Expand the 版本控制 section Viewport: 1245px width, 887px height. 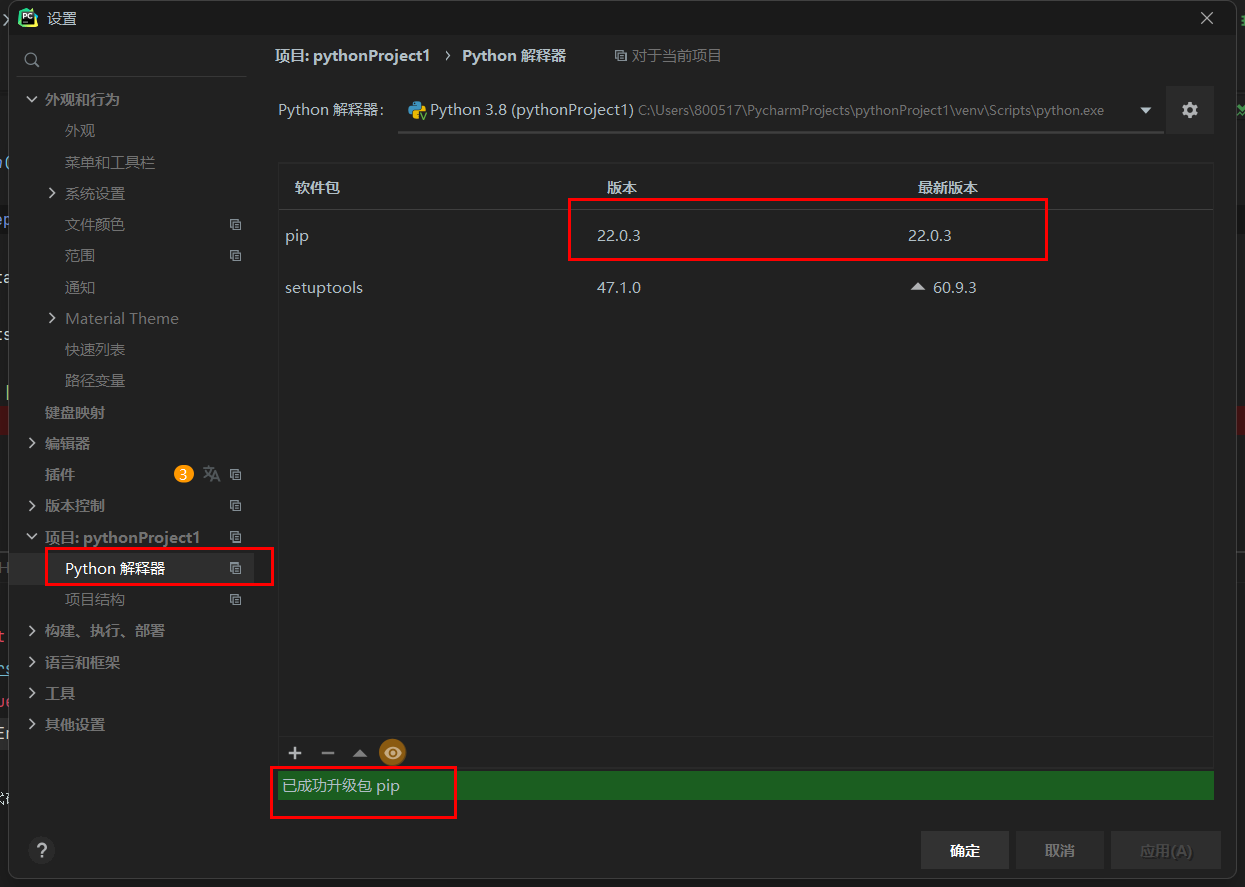[32, 506]
